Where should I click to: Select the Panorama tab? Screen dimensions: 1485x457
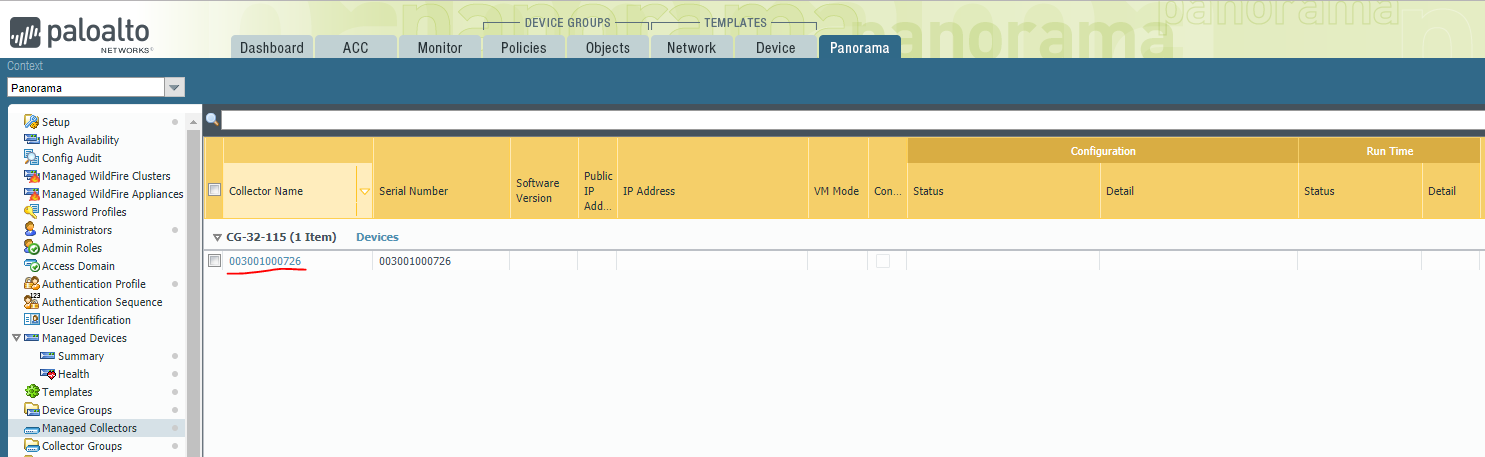[x=860, y=48]
